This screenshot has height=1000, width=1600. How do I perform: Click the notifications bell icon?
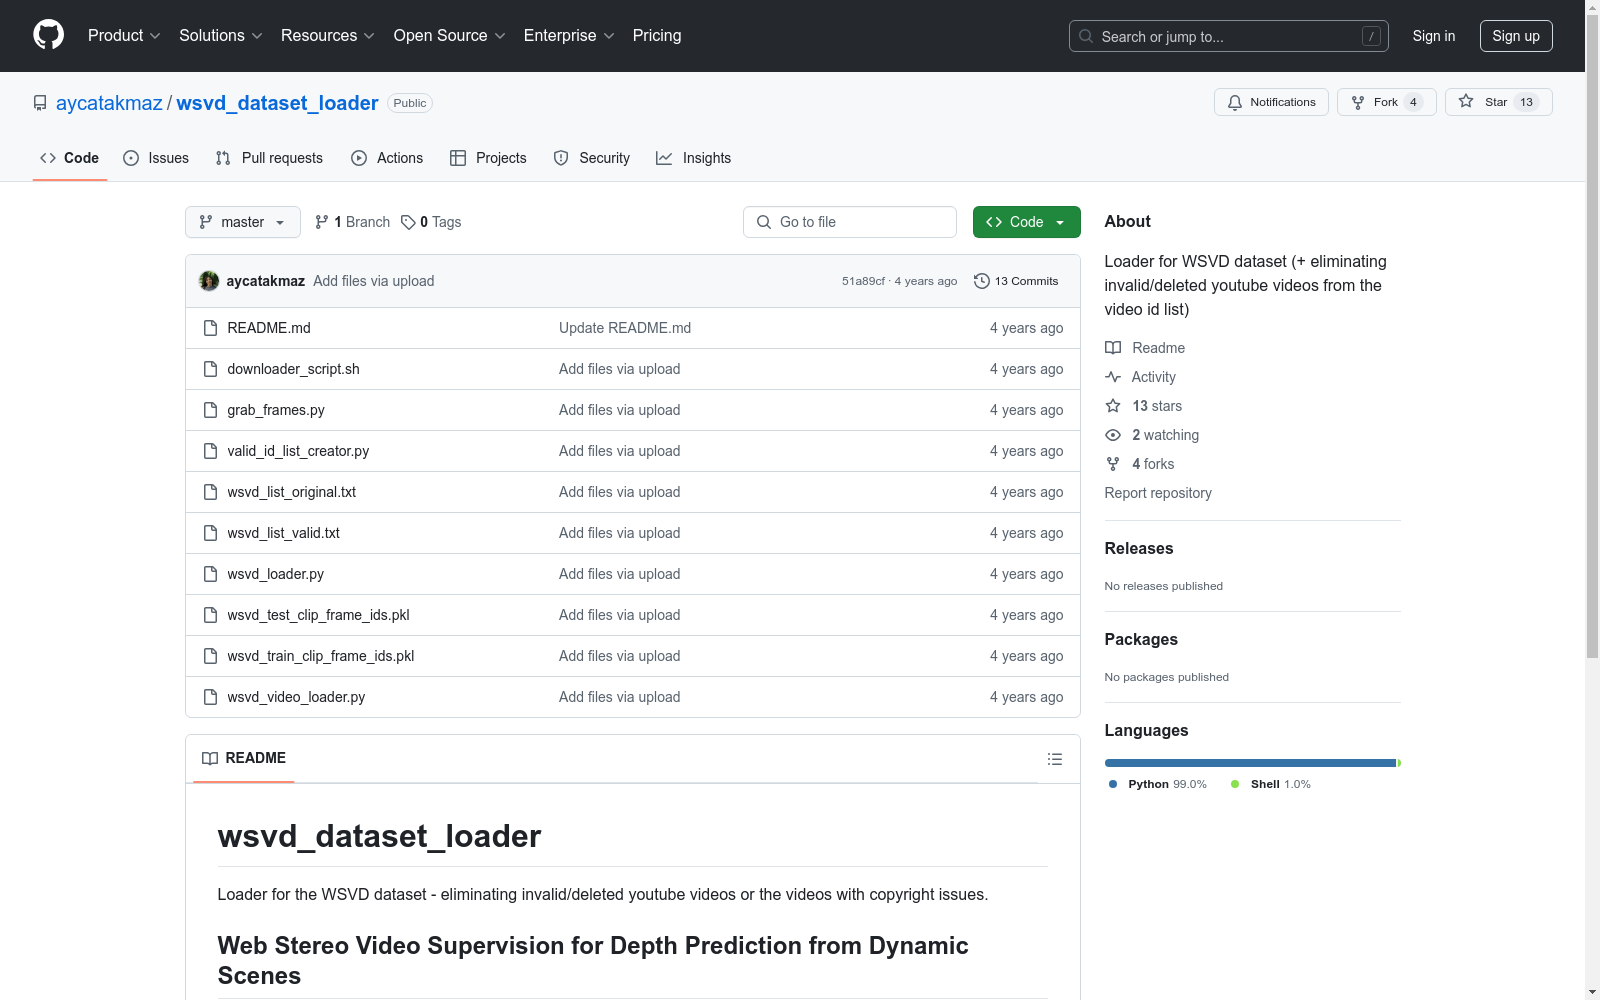tap(1235, 102)
